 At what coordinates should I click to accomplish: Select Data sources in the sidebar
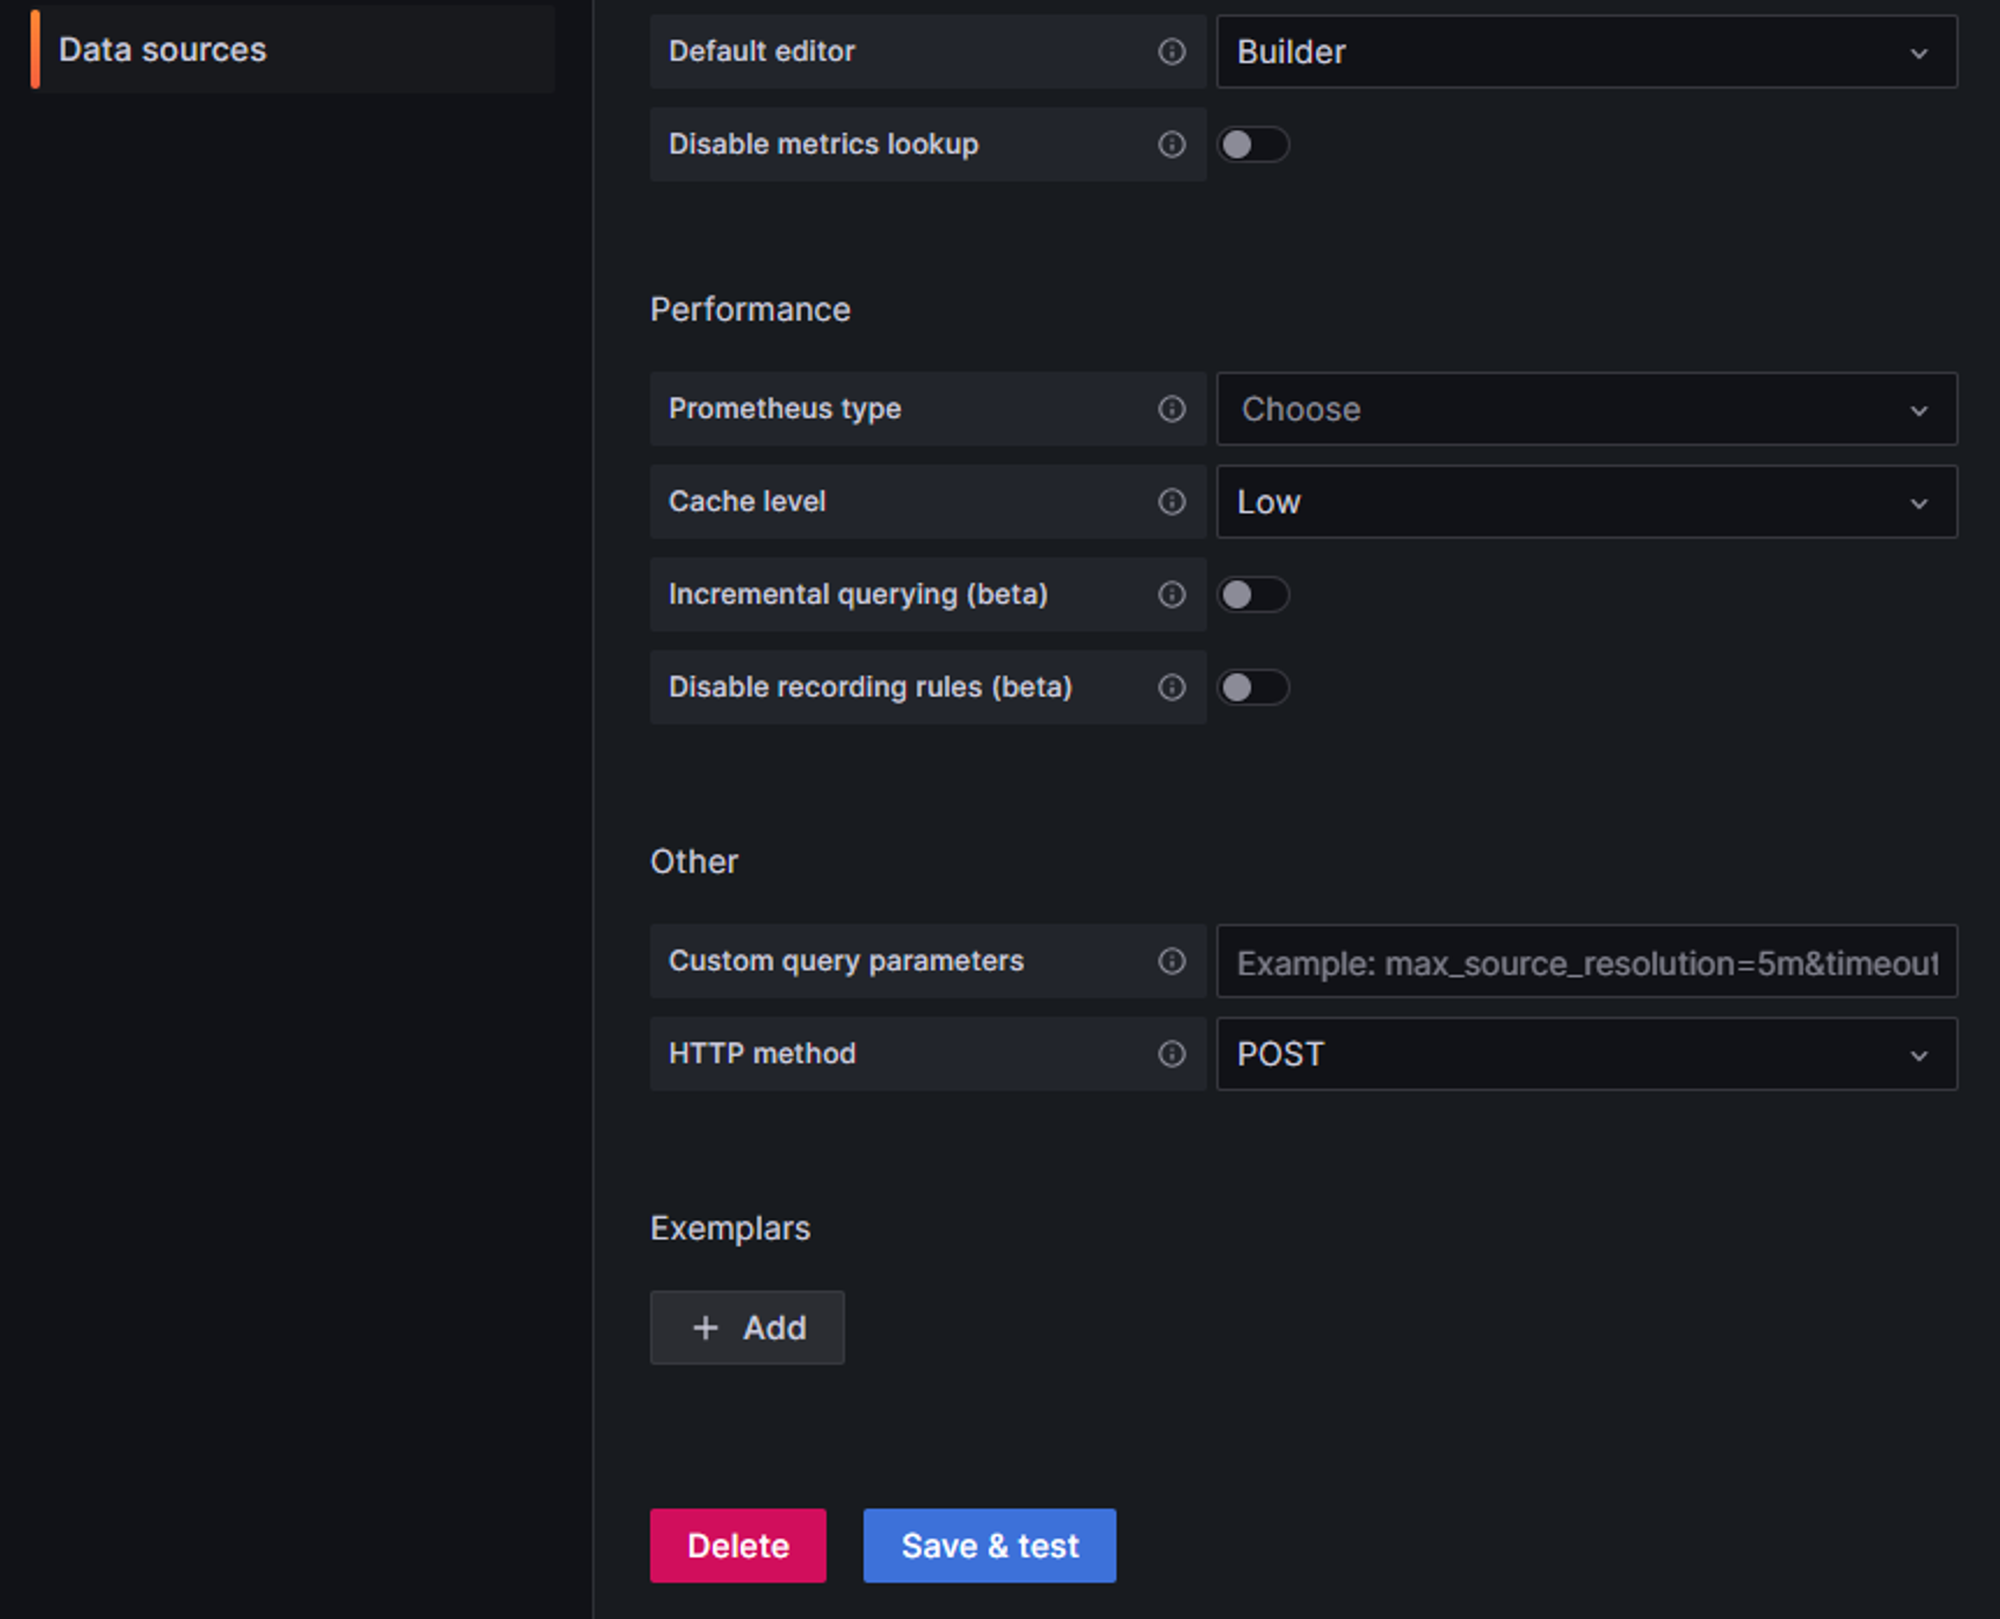pos(163,49)
